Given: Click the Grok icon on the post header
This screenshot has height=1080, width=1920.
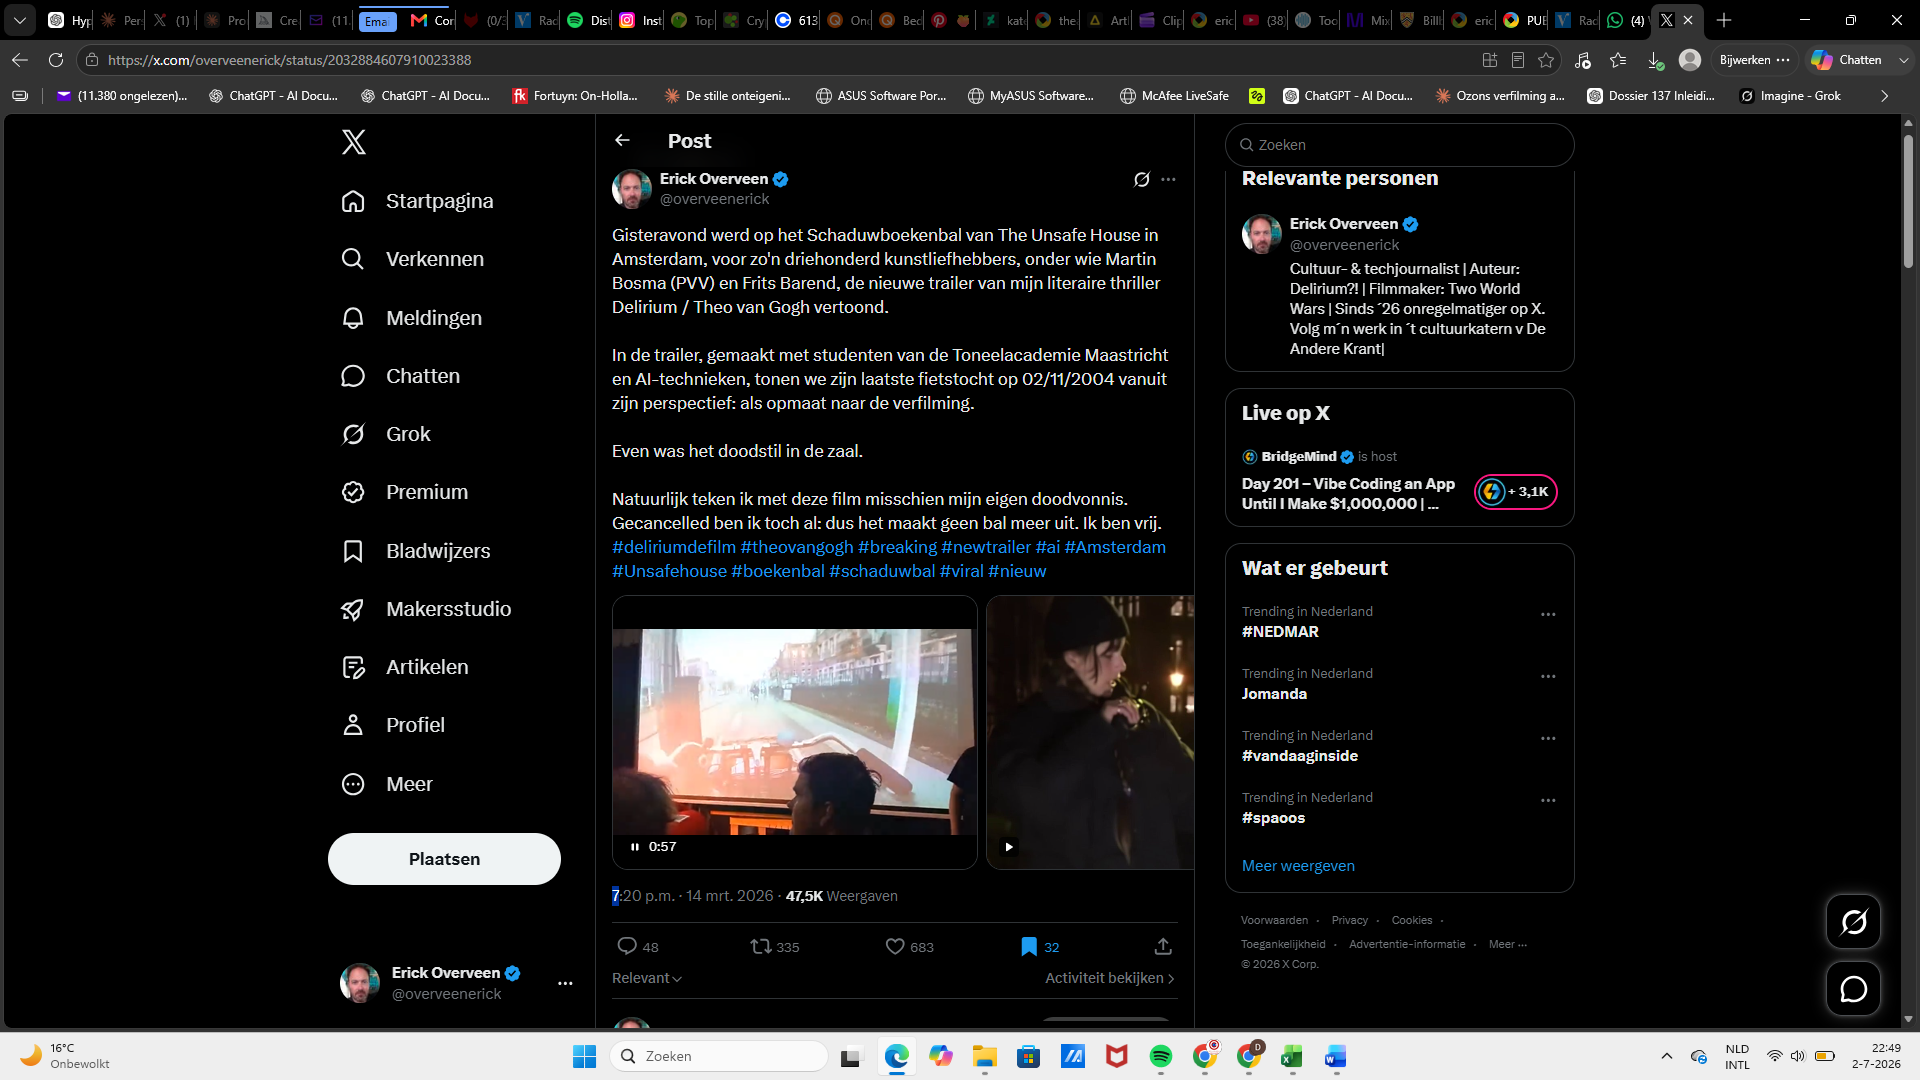Looking at the screenshot, I should (1142, 179).
